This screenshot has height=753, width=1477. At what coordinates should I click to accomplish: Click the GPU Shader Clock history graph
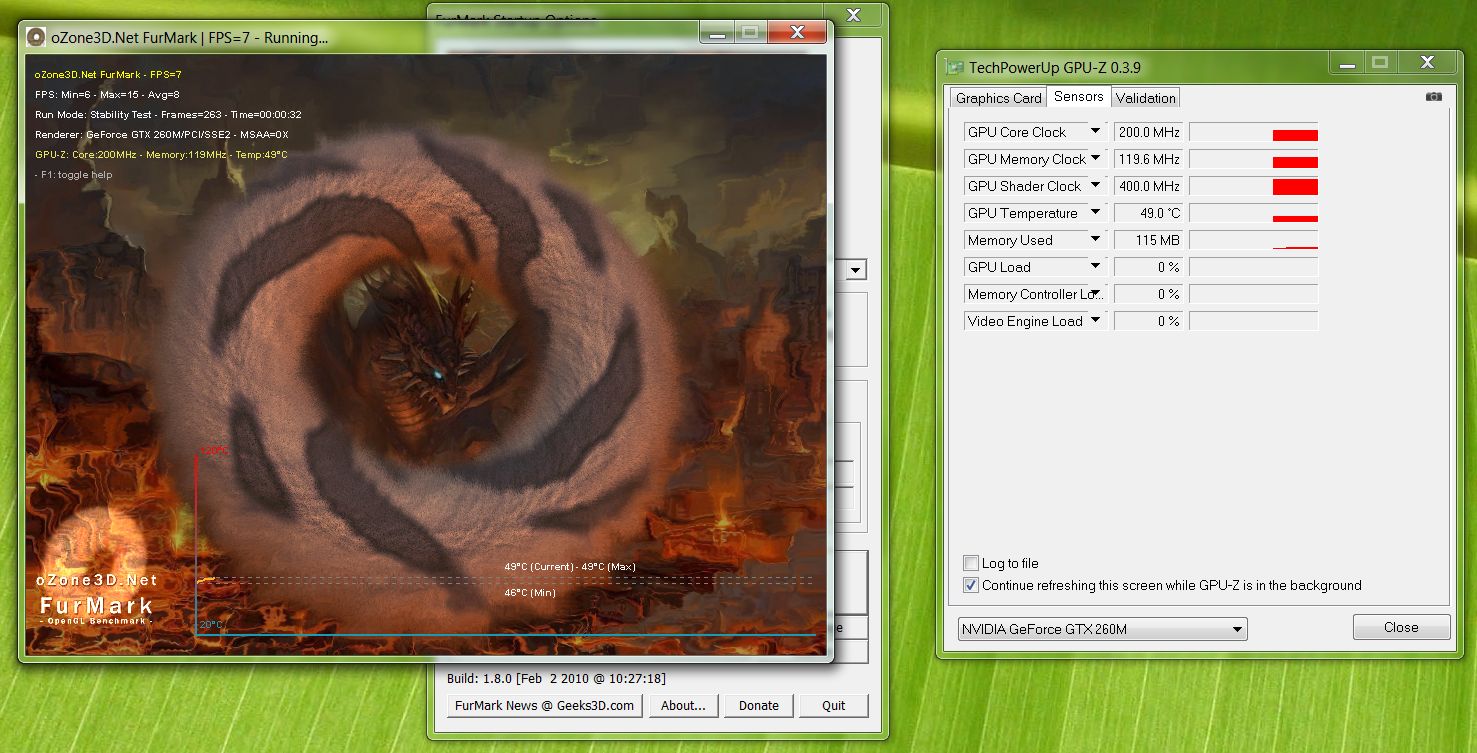1253,186
